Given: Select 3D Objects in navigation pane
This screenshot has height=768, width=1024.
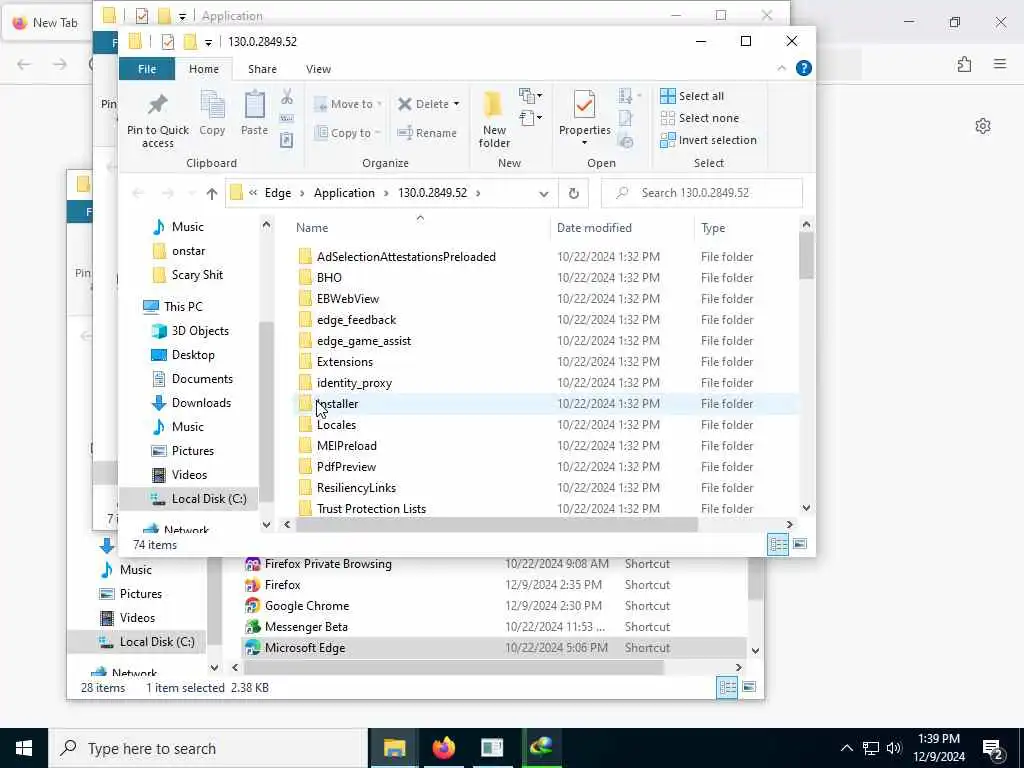Looking at the screenshot, I should 200,331.
